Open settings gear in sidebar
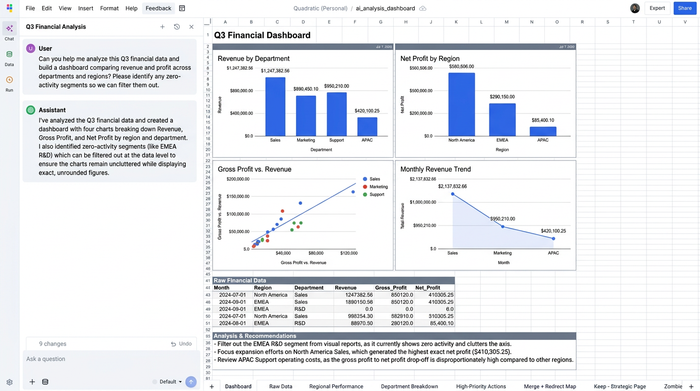 pyautogui.click(x=9, y=382)
